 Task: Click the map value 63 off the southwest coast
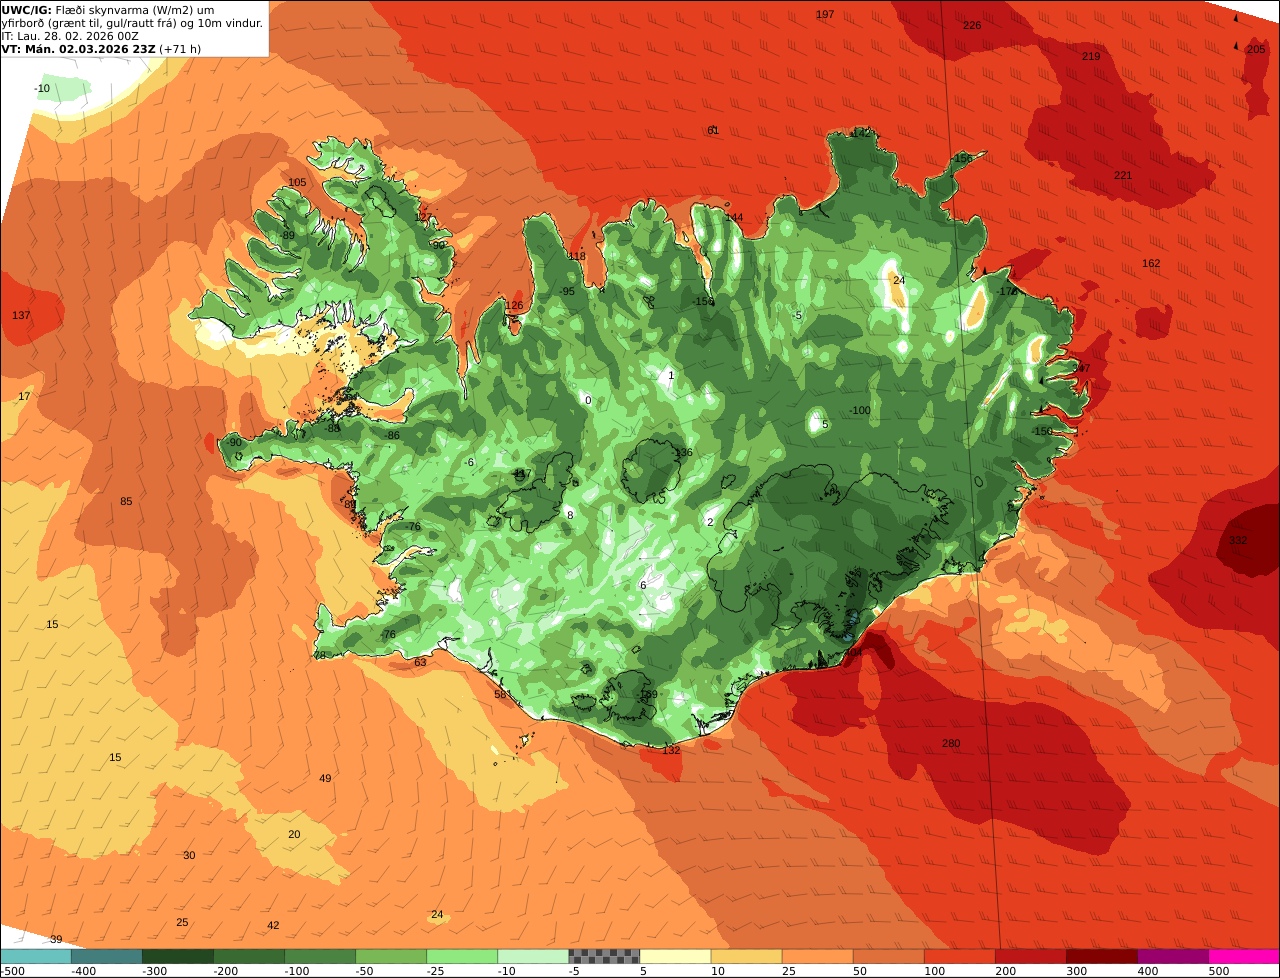(x=420, y=662)
